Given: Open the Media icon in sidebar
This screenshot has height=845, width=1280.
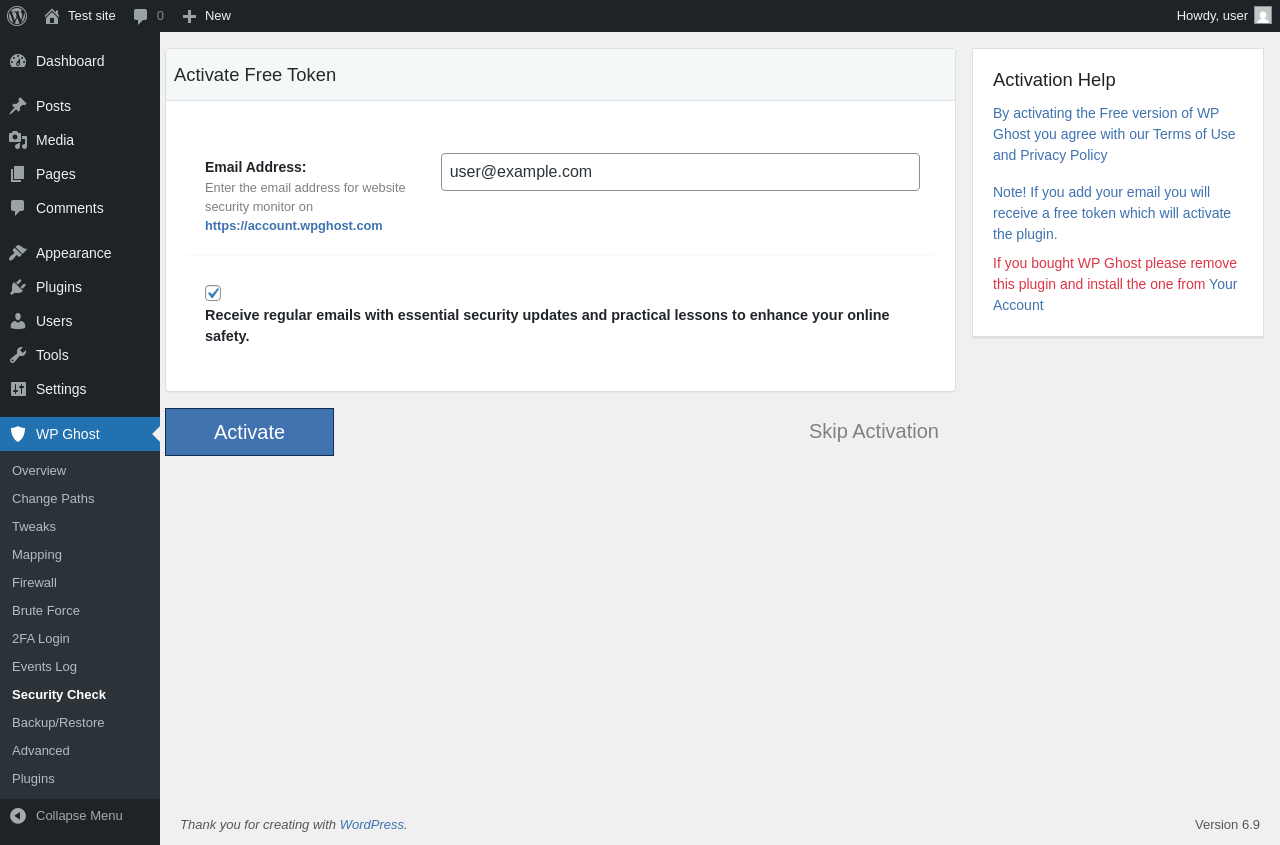Looking at the screenshot, I should point(18,140).
